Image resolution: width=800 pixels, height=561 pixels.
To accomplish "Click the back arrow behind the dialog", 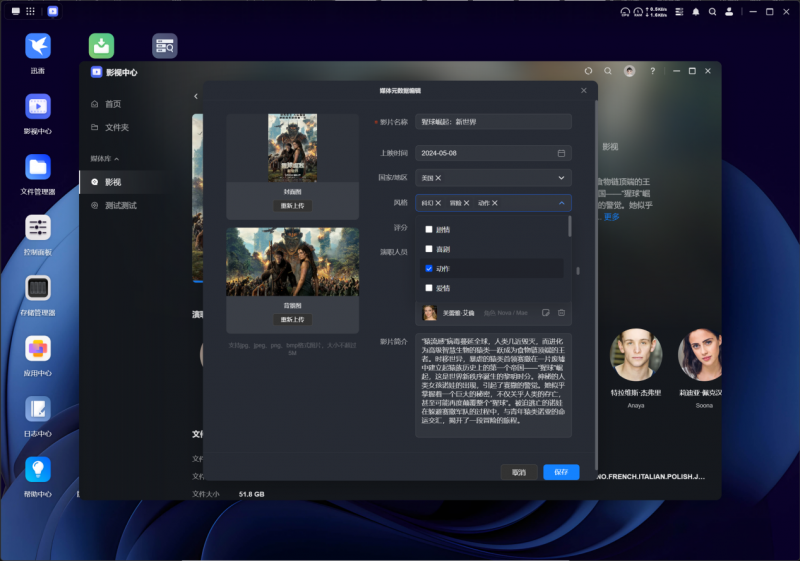I will (x=196, y=96).
